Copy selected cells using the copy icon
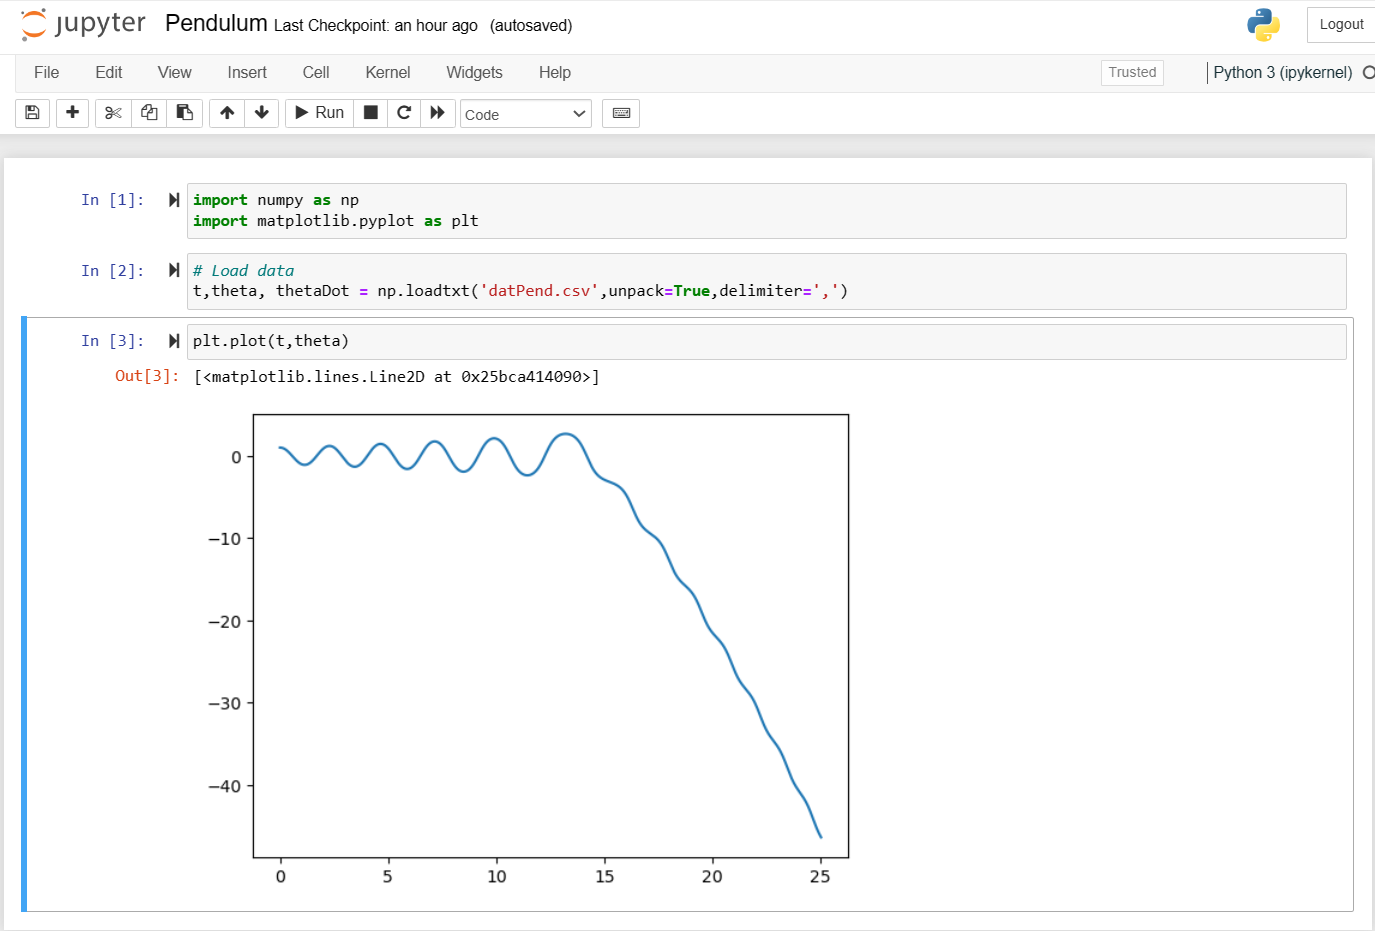This screenshot has width=1375, height=931. 149,113
